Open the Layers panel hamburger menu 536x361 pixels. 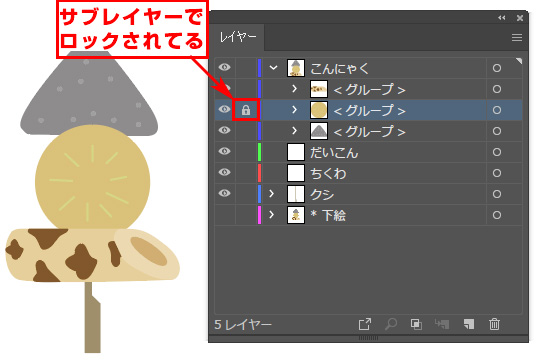[x=517, y=37]
